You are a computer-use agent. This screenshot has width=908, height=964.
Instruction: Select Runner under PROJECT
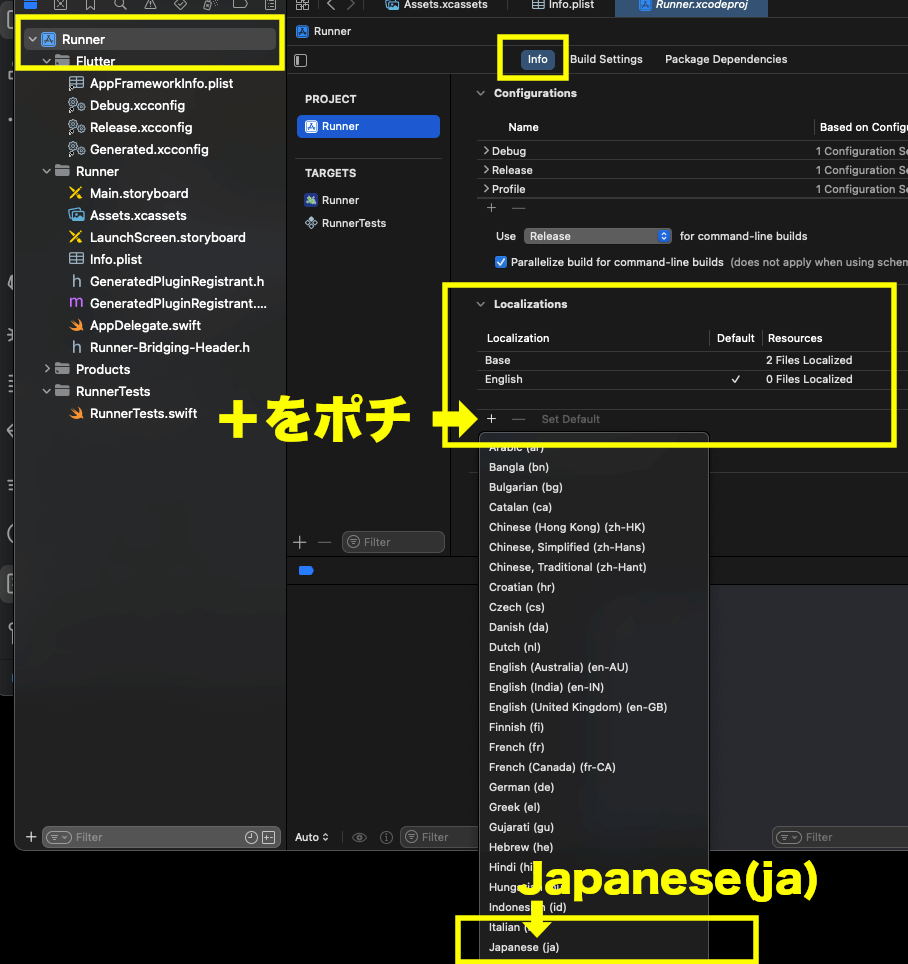coord(368,126)
